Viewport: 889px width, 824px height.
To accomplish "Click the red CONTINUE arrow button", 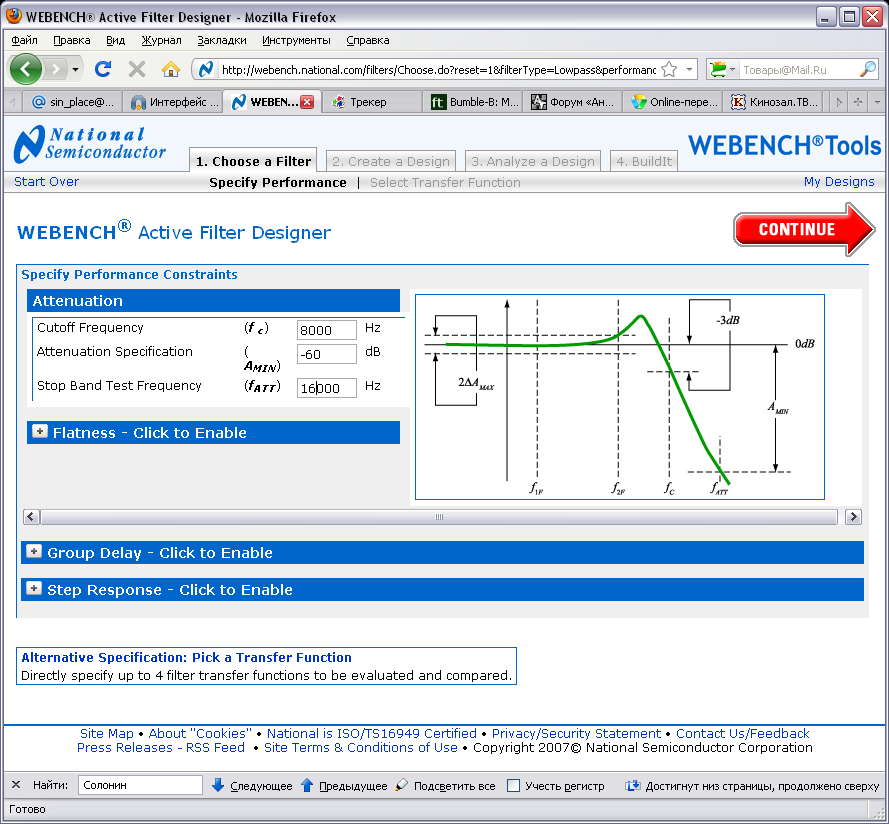I will tap(804, 229).
